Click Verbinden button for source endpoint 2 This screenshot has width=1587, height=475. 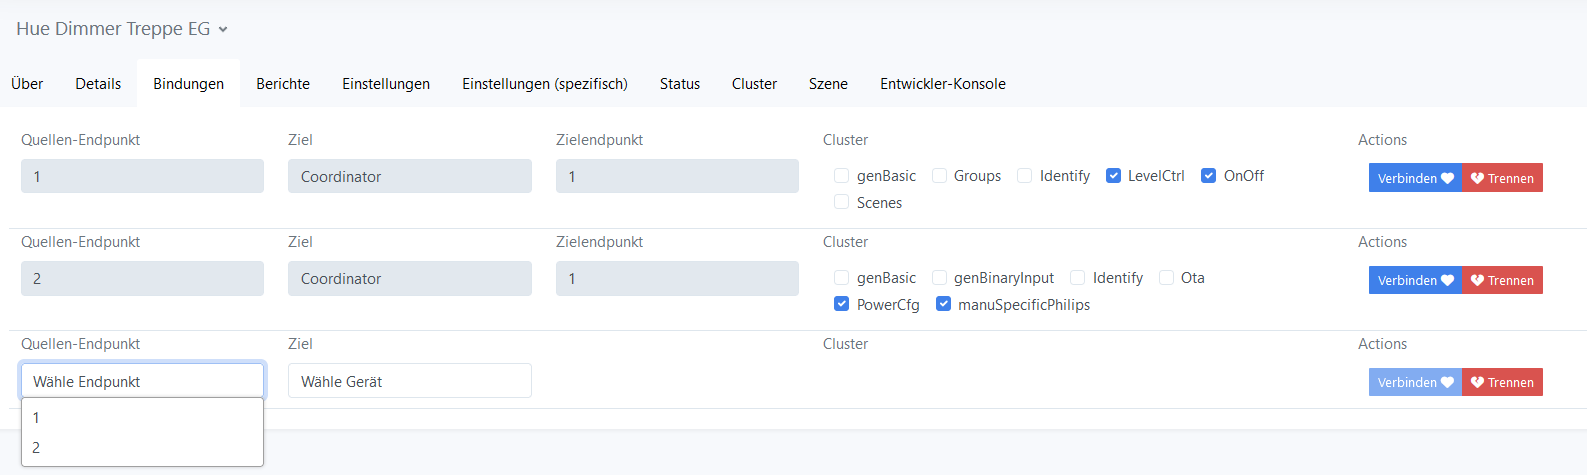point(1414,280)
